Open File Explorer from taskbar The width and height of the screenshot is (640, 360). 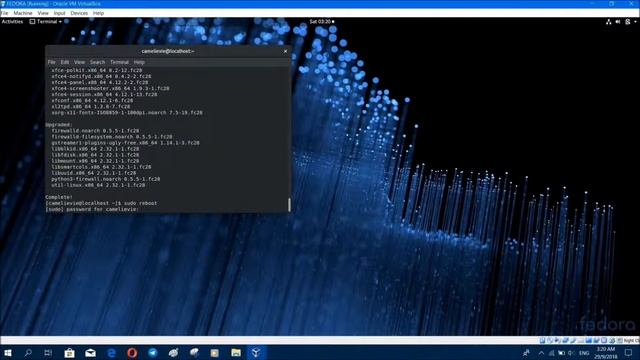(236, 353)
